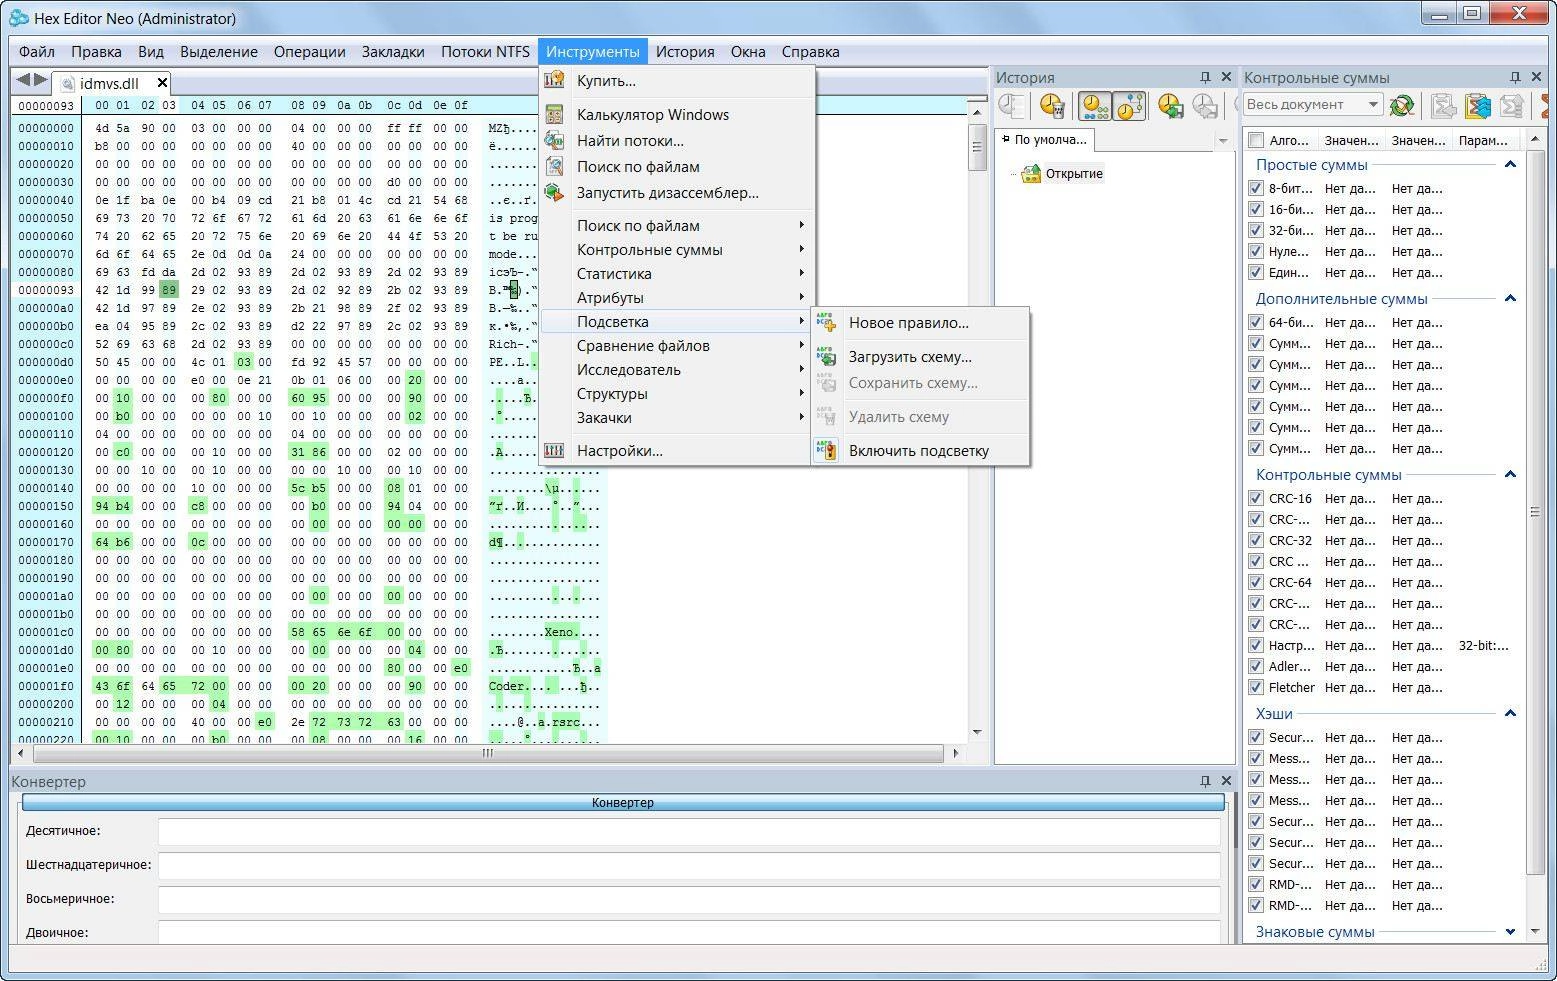Open the Справка menu
This screenshot has height=981, width=1557.
810,51
